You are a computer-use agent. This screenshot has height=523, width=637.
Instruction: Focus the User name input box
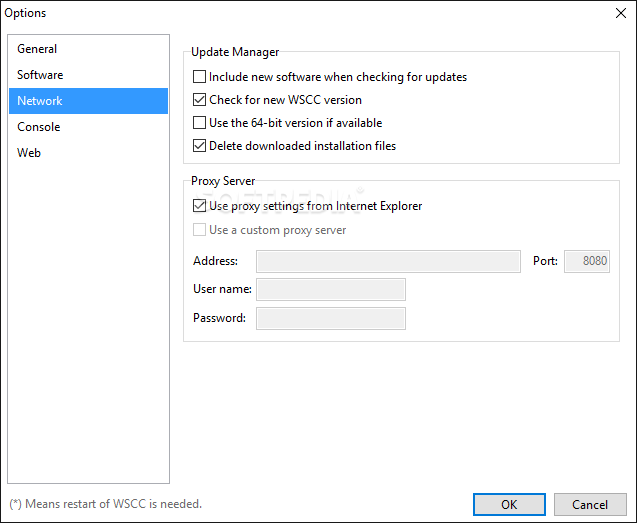click(331, 290)
